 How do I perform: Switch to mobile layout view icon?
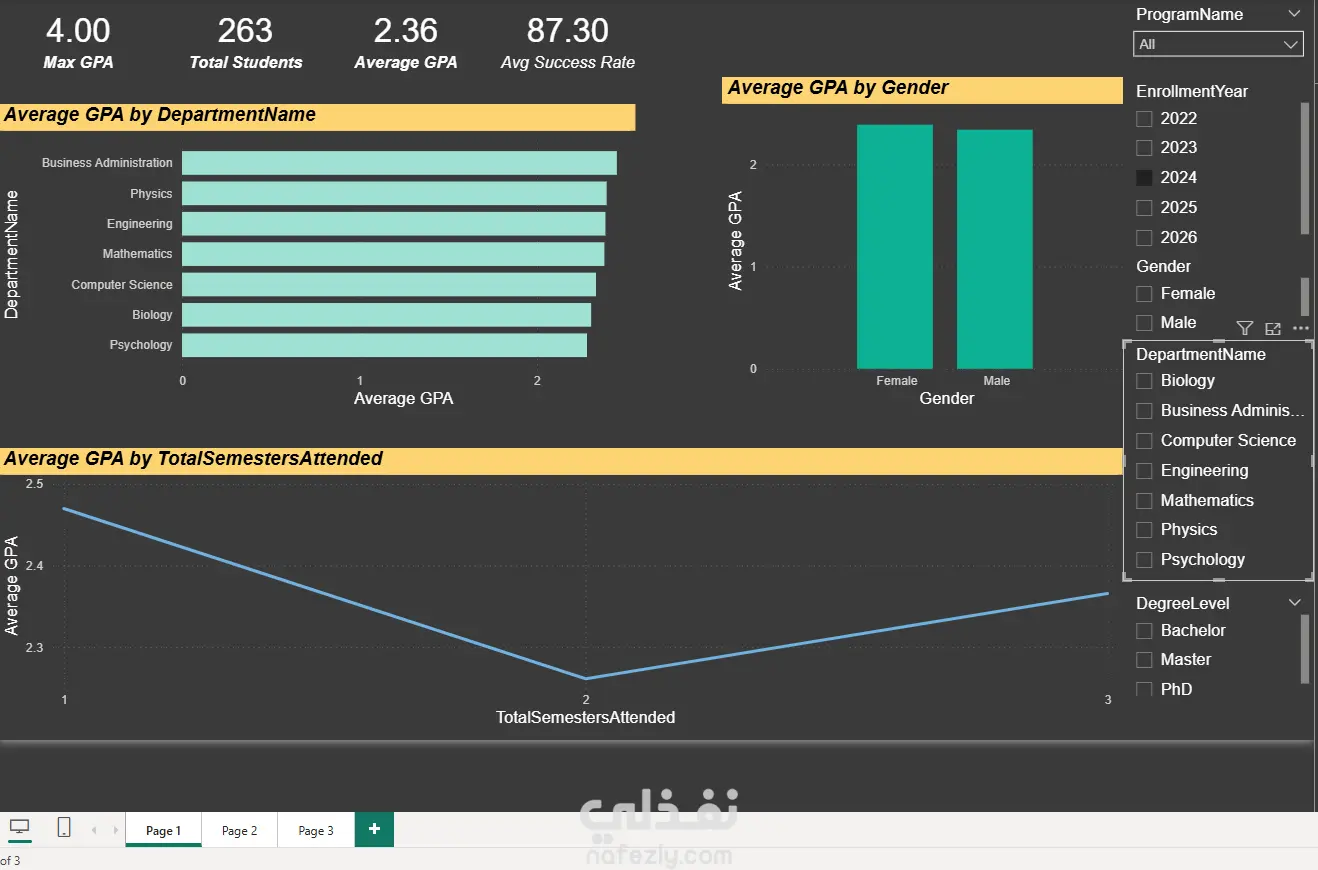click(x=64, y=827)
